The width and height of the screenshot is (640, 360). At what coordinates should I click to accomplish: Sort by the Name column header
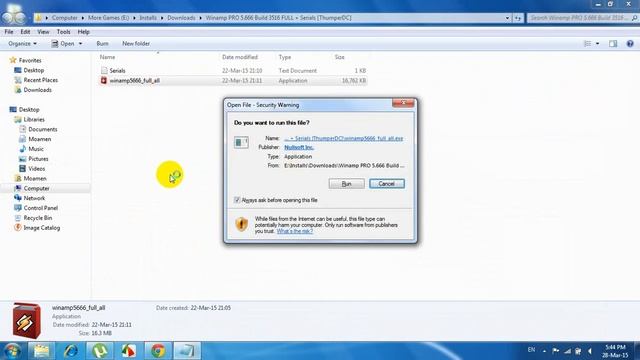click(107, 57)
